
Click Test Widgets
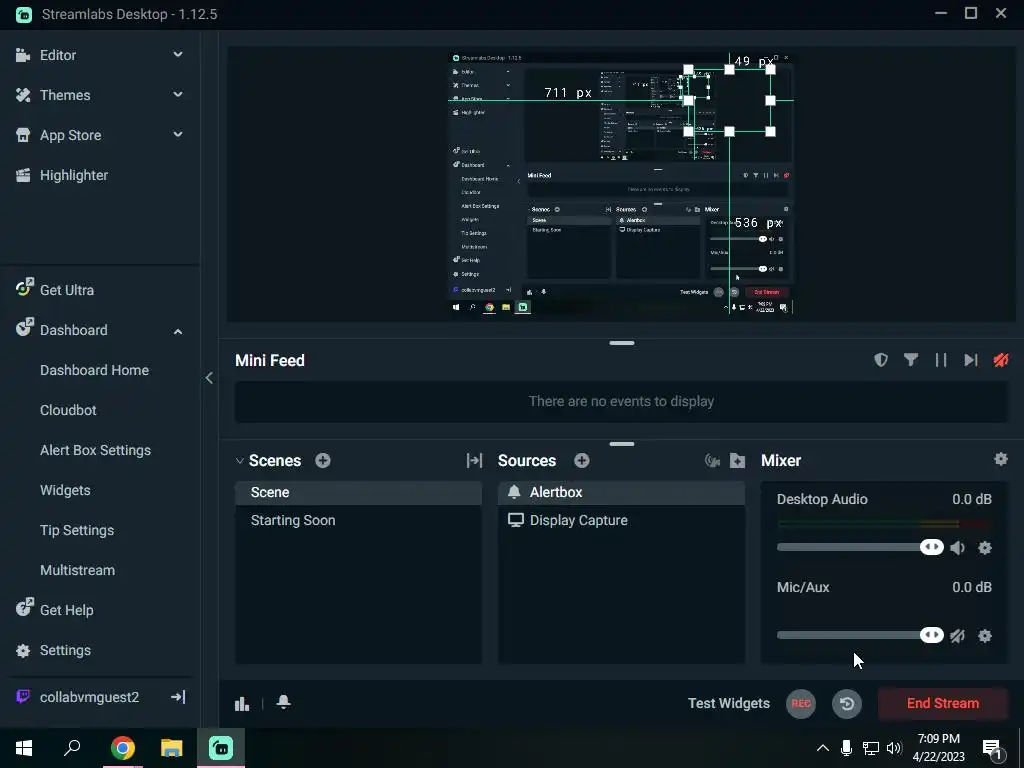(x=729, y=703)
